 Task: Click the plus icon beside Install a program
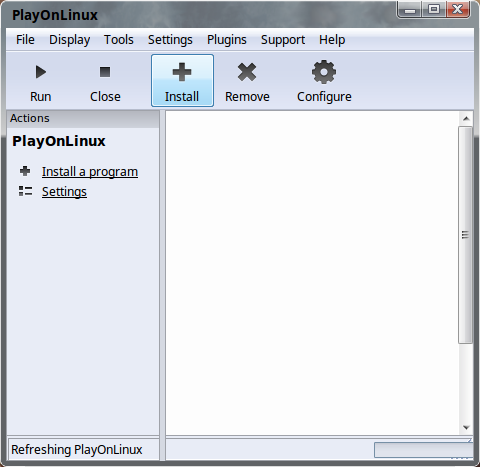tap(25, 171)
